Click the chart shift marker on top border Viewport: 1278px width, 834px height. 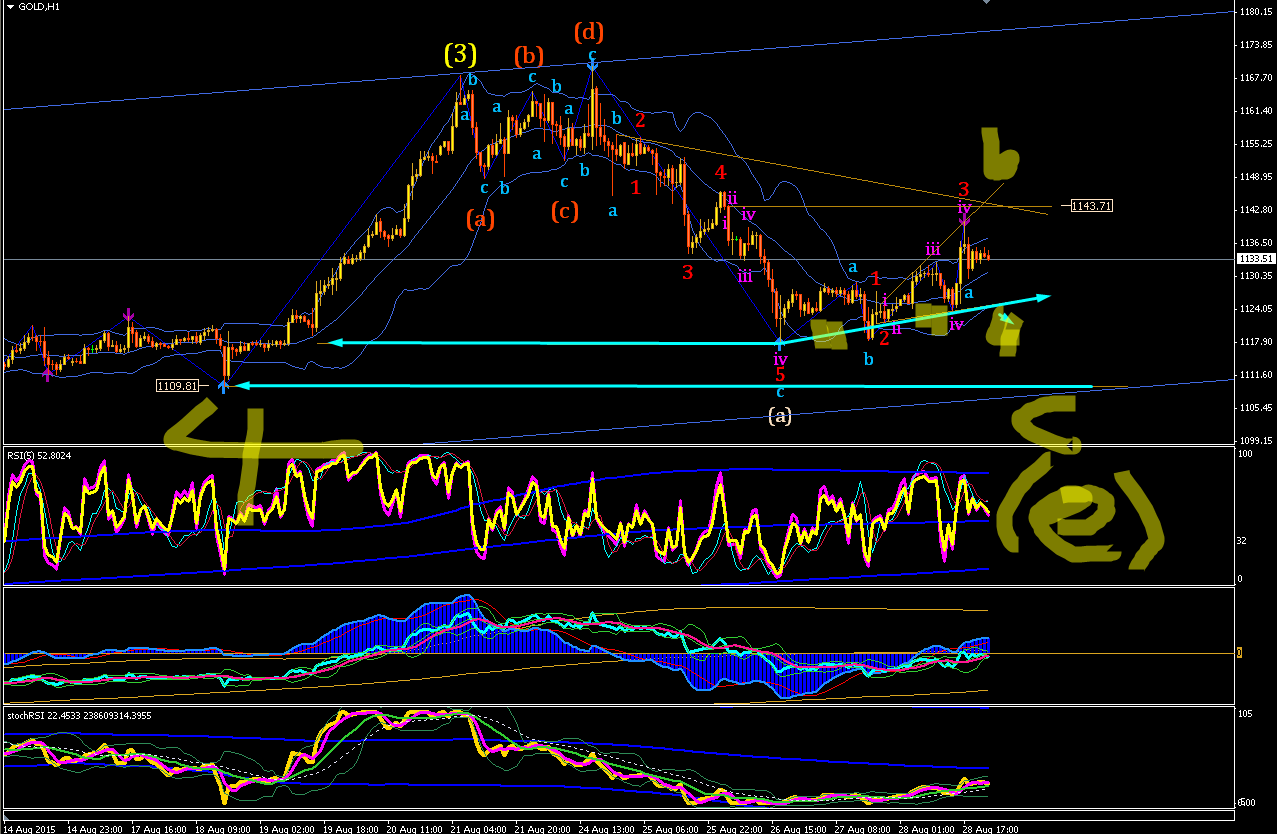point(987,4)
